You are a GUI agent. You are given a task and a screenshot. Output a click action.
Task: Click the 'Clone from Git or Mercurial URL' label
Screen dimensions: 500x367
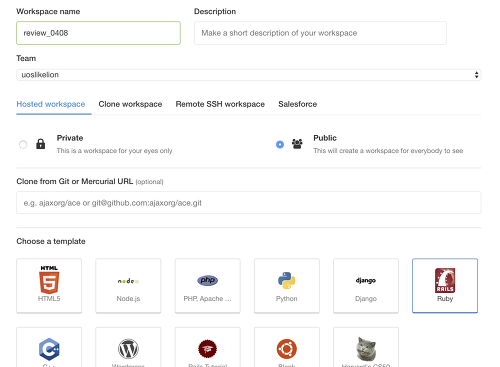point(75,181)
